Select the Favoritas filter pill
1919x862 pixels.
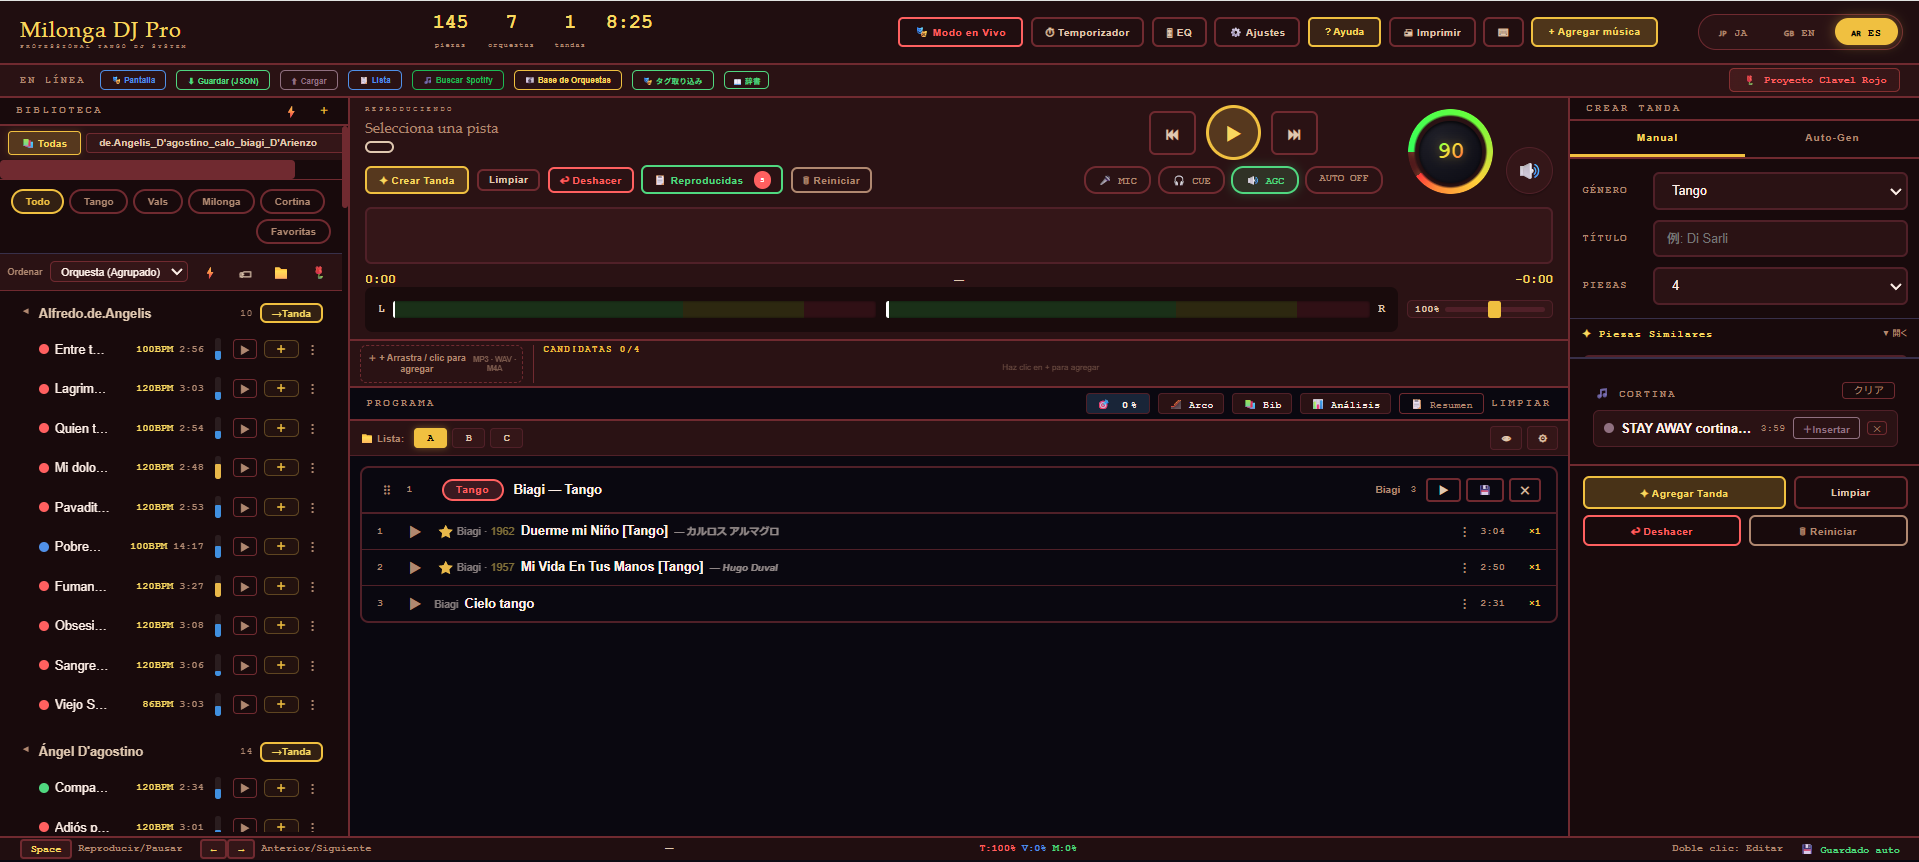tap(293, 232)
